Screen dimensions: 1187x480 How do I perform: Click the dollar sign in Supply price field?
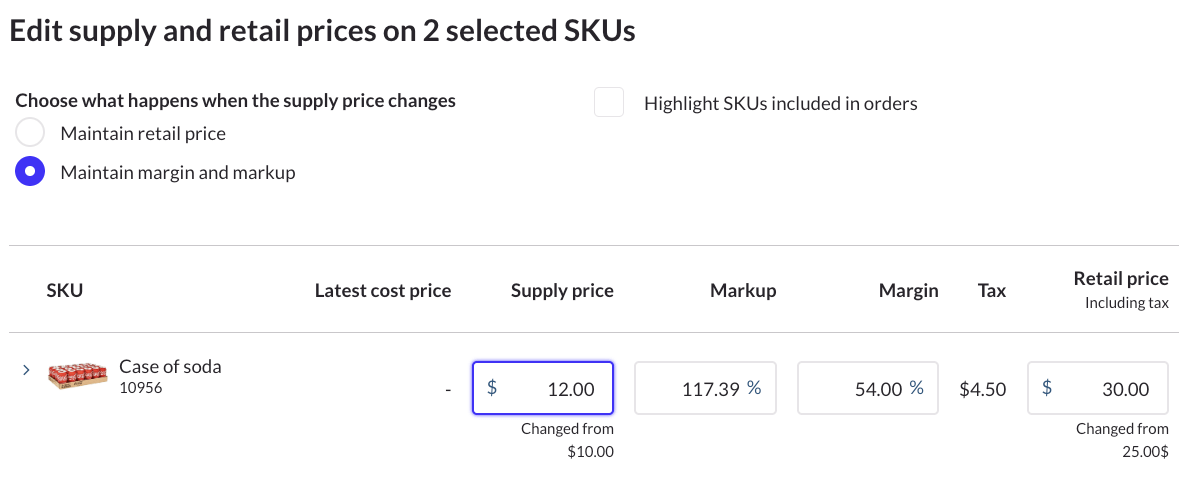(x=491, y=388)
